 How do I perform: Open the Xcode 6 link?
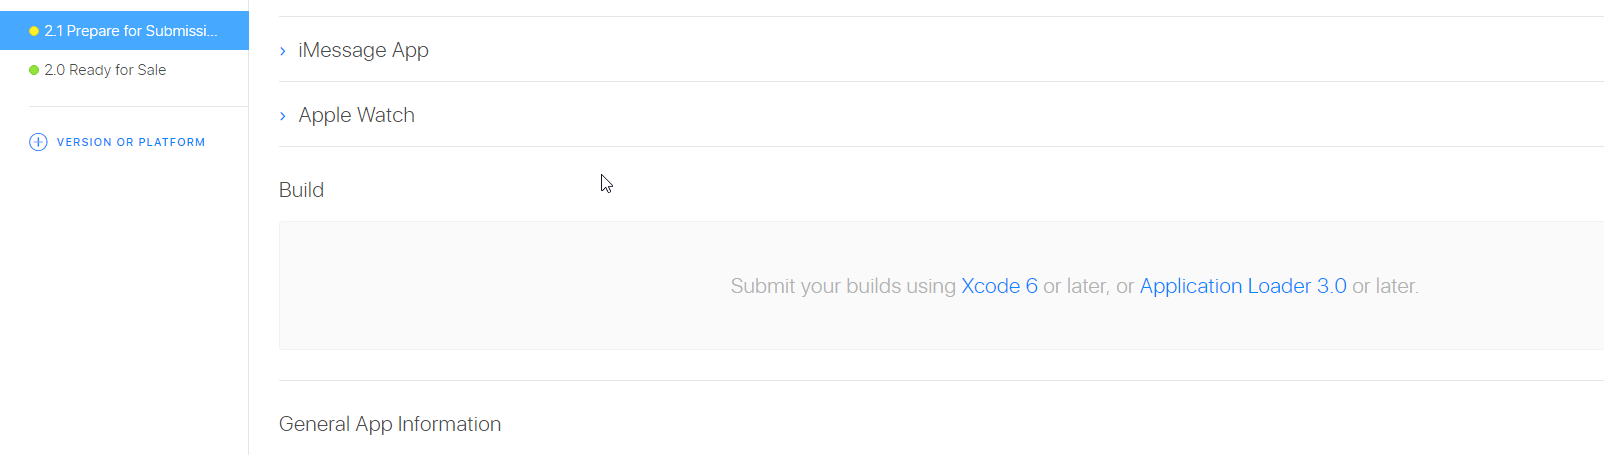[999, 286]
